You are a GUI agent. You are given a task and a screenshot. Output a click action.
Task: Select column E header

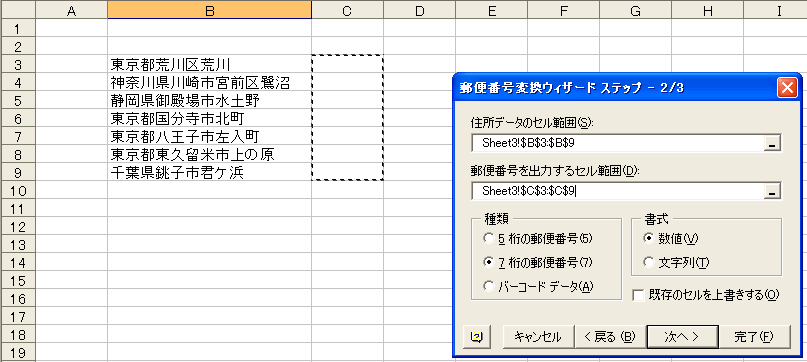tap(492, 11)
